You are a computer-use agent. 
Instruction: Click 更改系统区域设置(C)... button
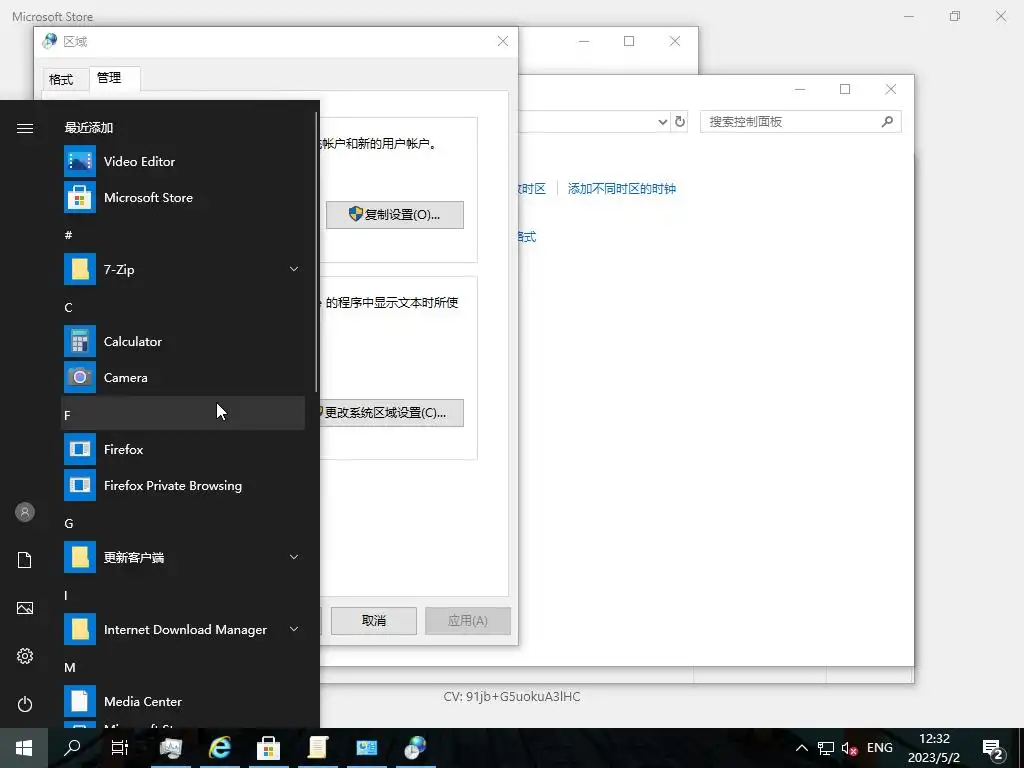392,413
